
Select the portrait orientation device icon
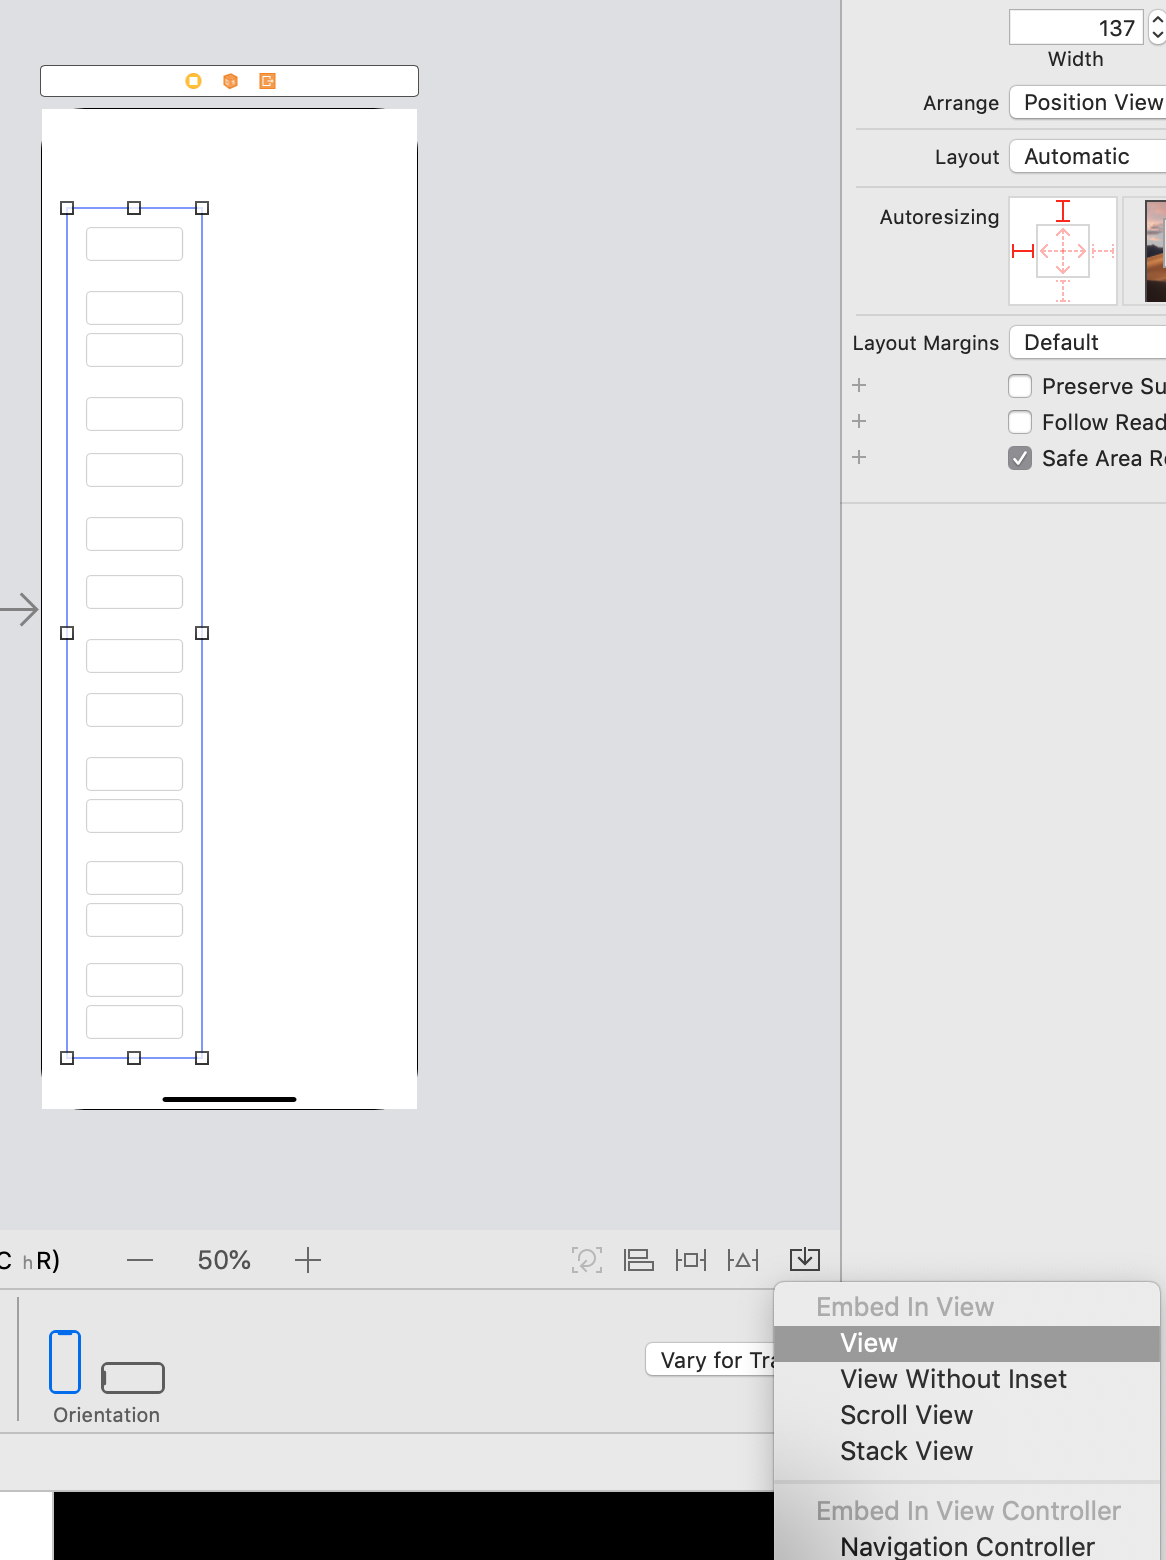[x=65, y=1361]
